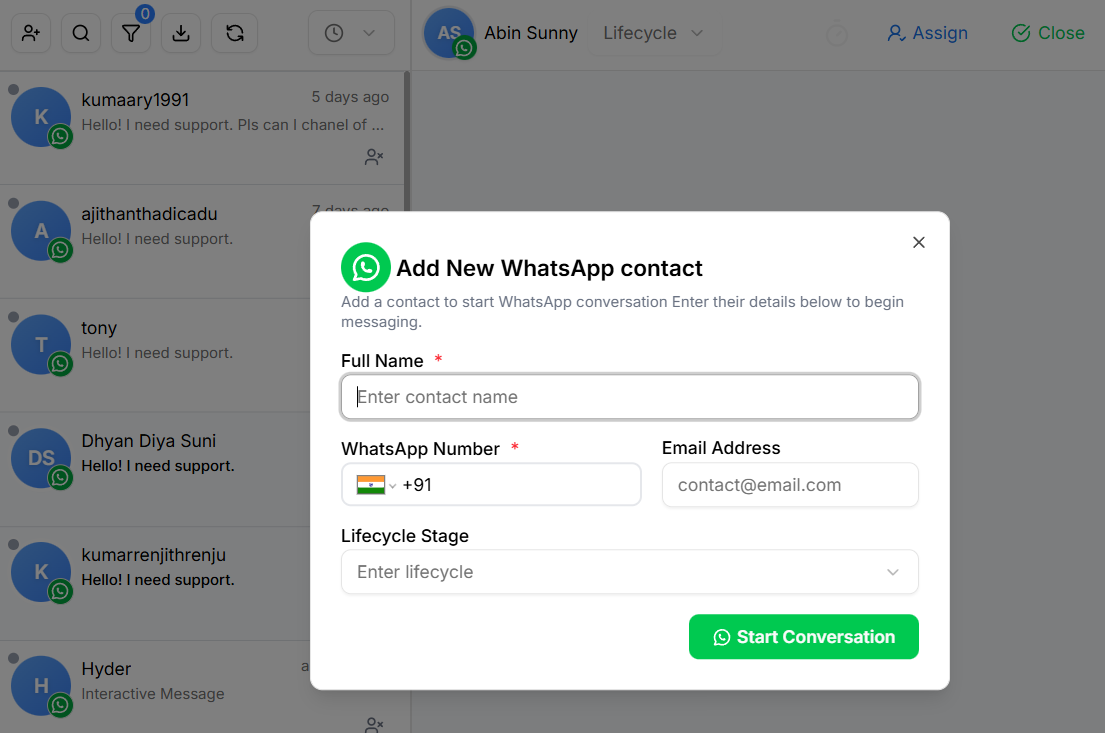
Task: Click the WhatsApp logo in the dialog header
Action: 365,267
